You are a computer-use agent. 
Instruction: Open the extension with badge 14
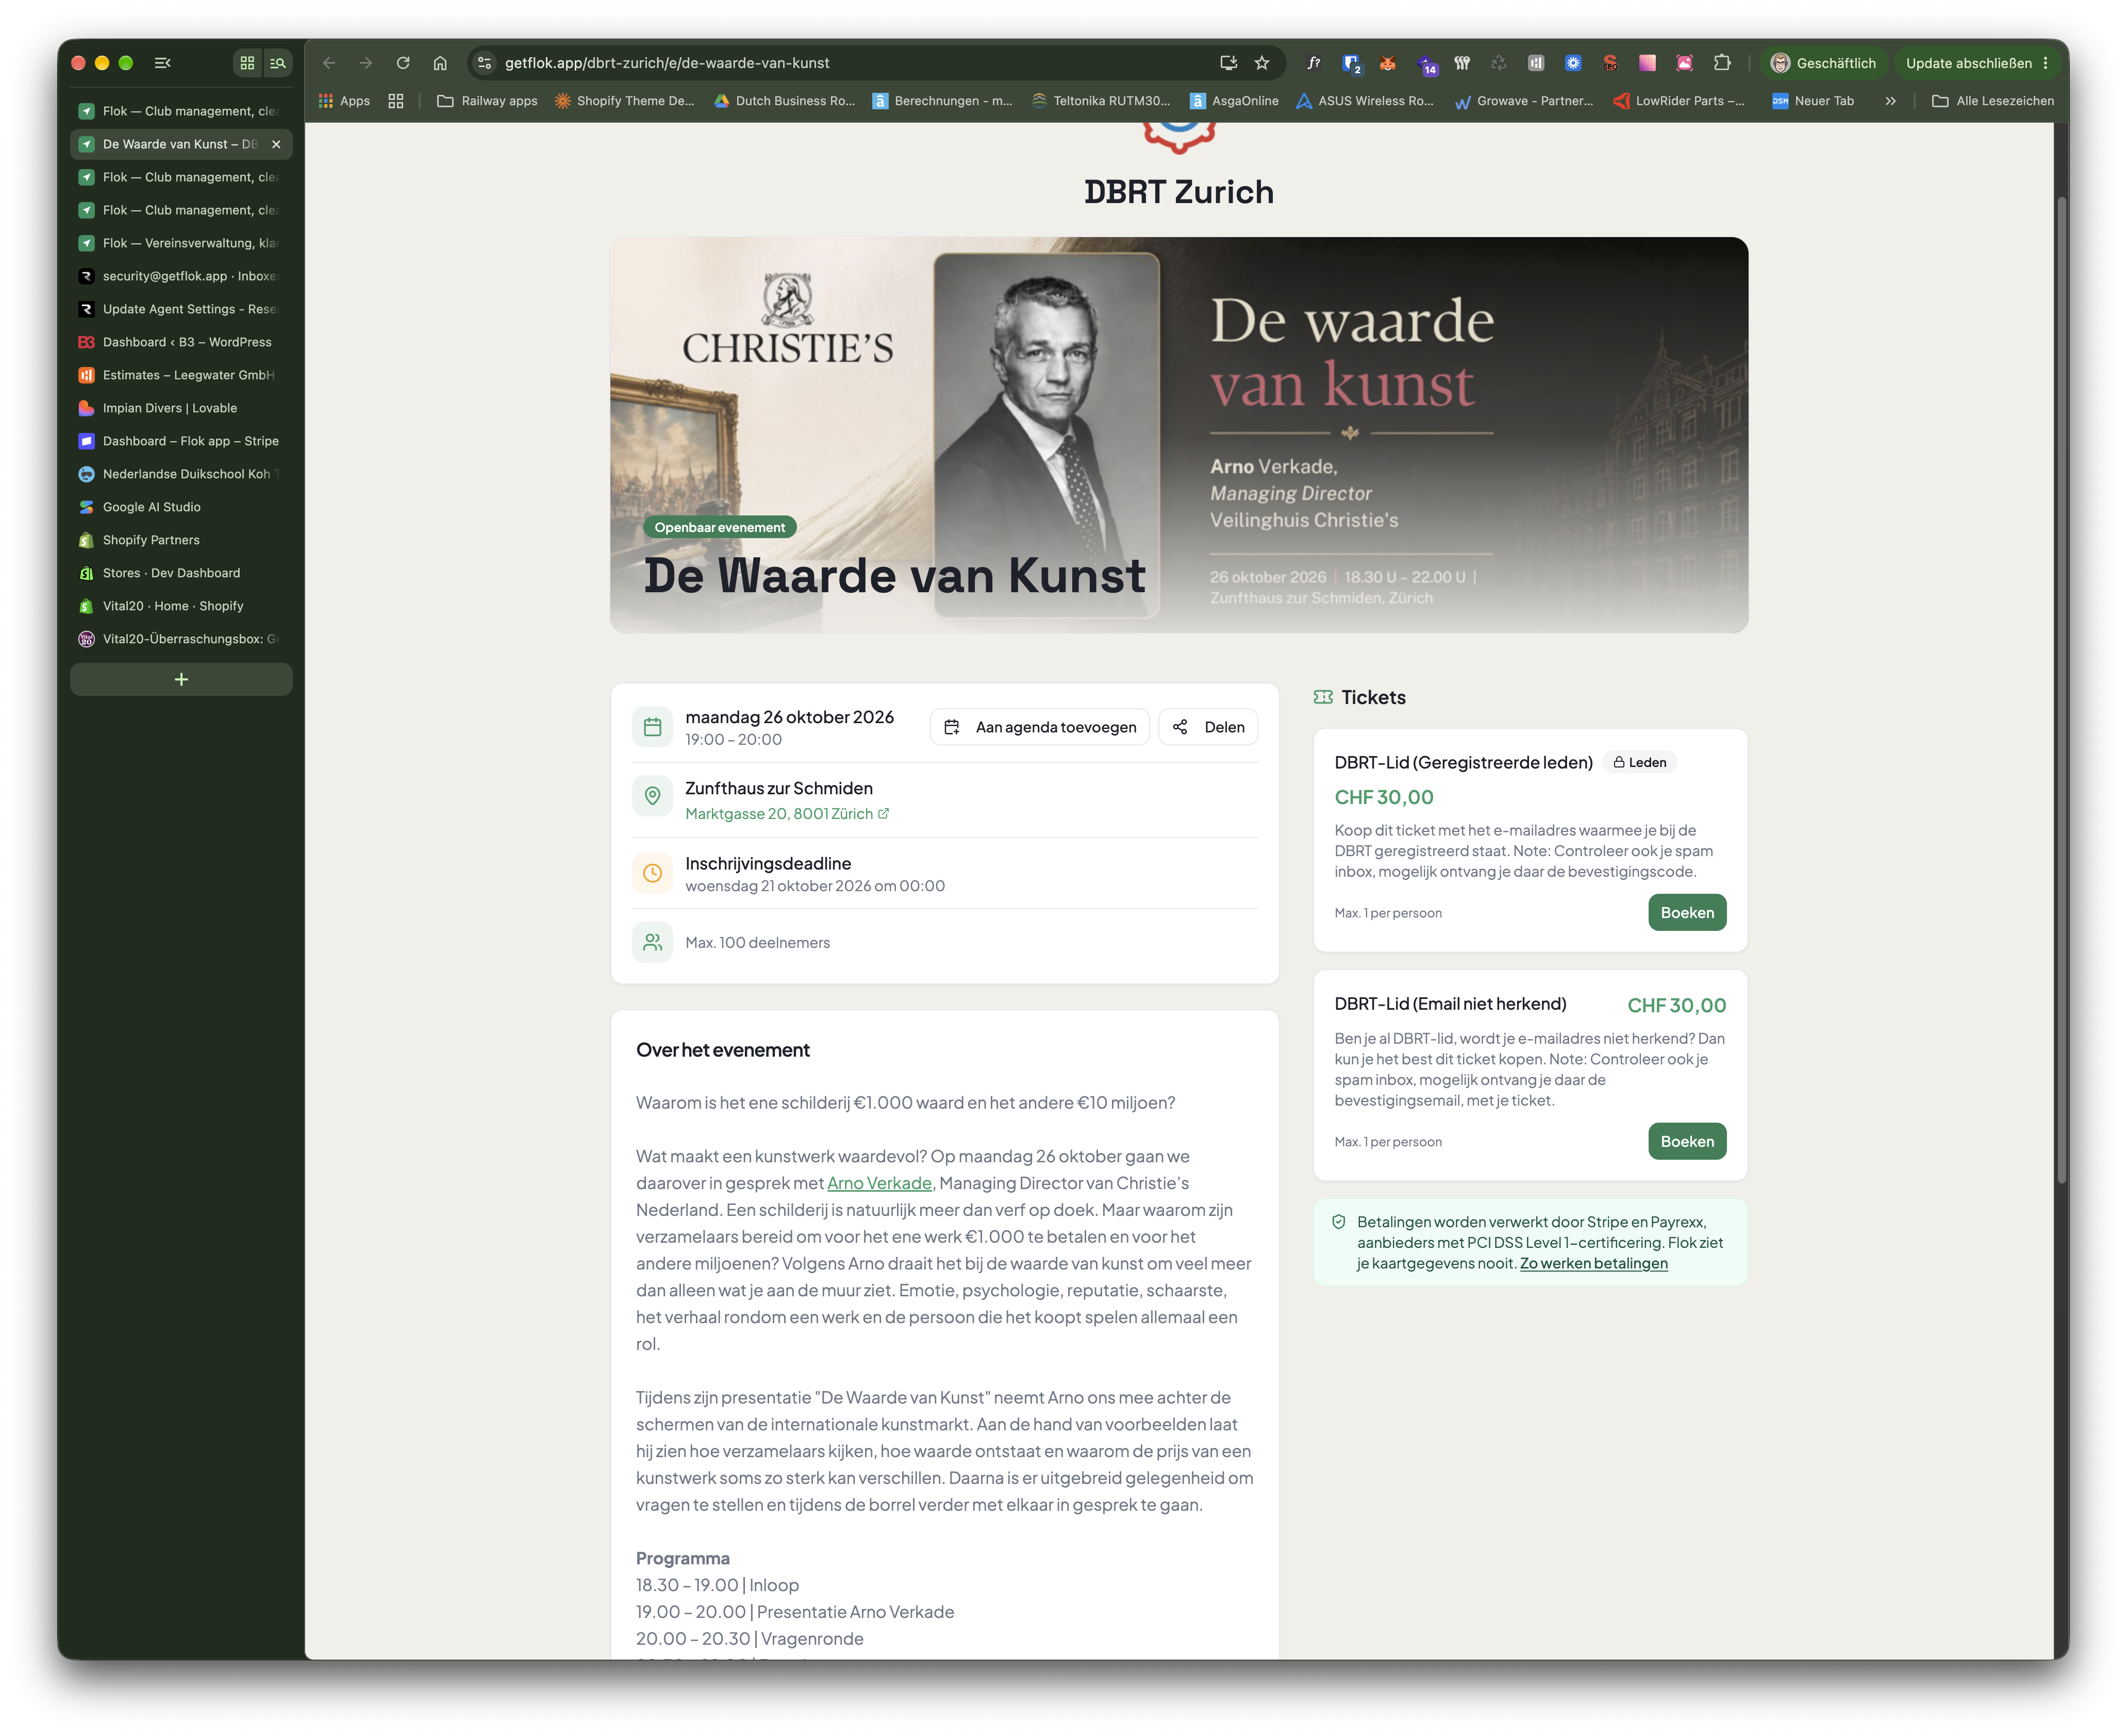point(1426,64)
